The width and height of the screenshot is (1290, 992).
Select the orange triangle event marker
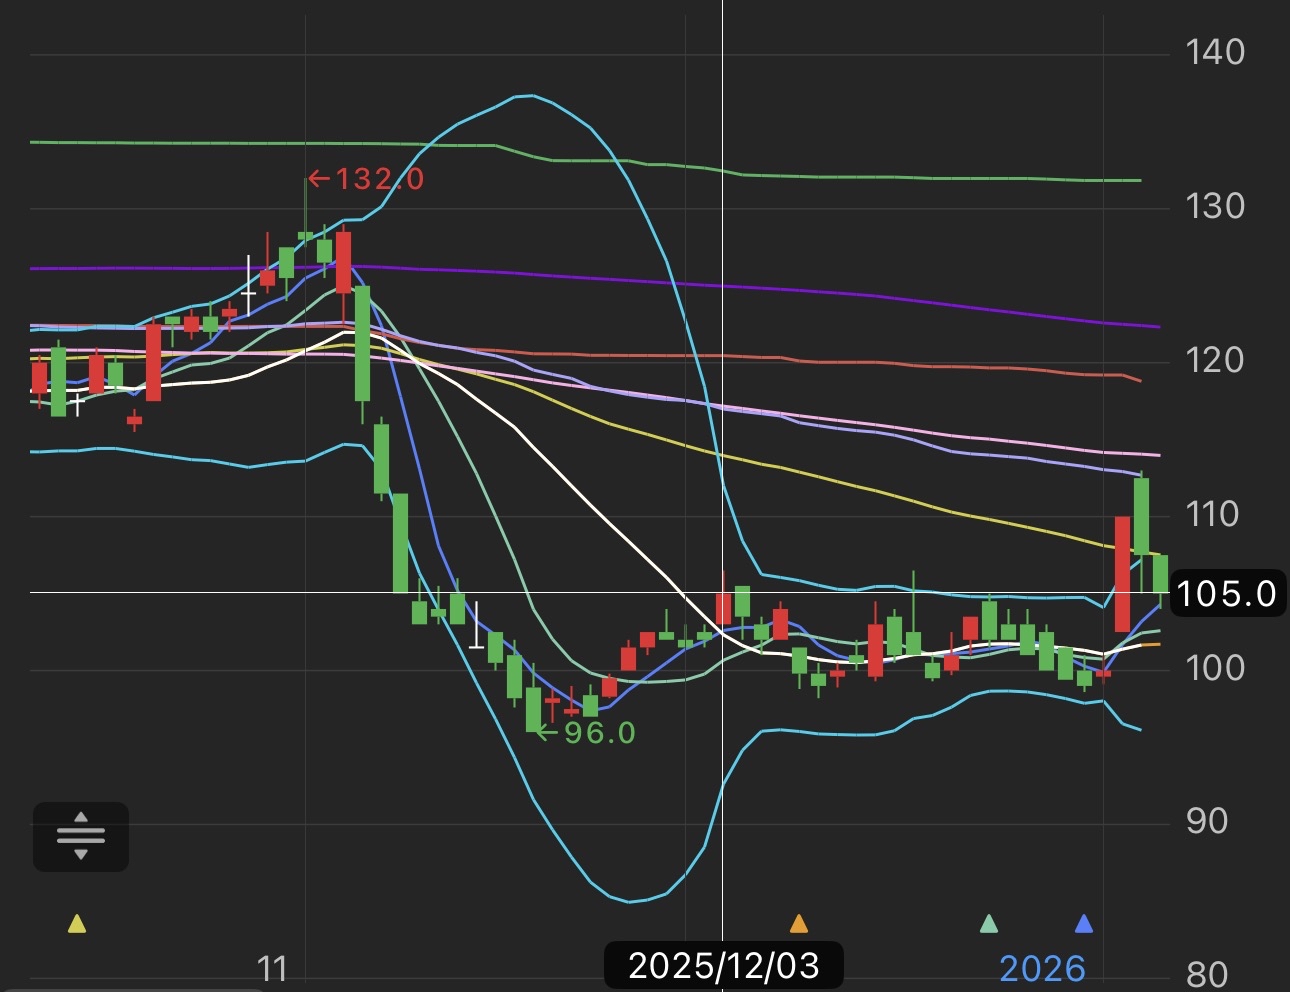click(798, 923)
